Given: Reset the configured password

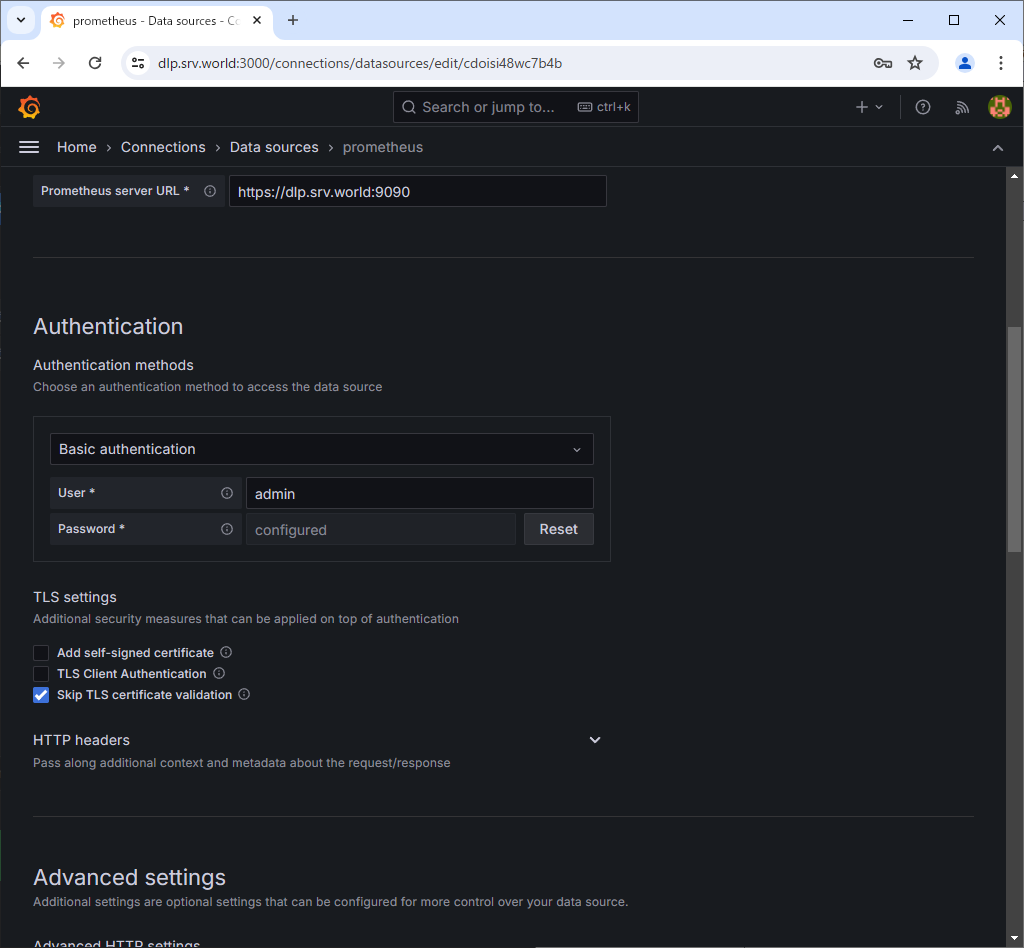Looking at the screenshot, I should pyautogui.click(x=559, y=529).
